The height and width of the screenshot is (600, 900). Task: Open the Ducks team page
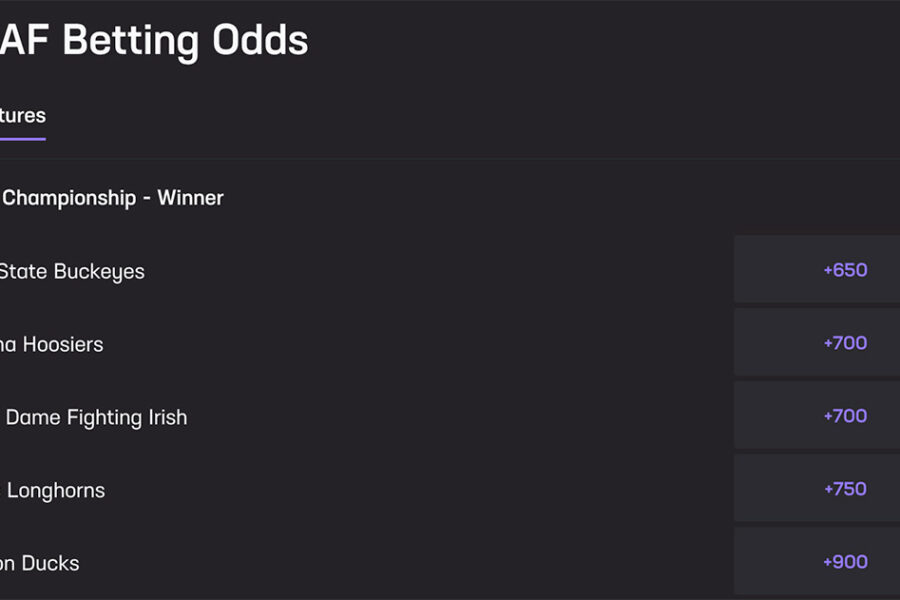point(39,563)
